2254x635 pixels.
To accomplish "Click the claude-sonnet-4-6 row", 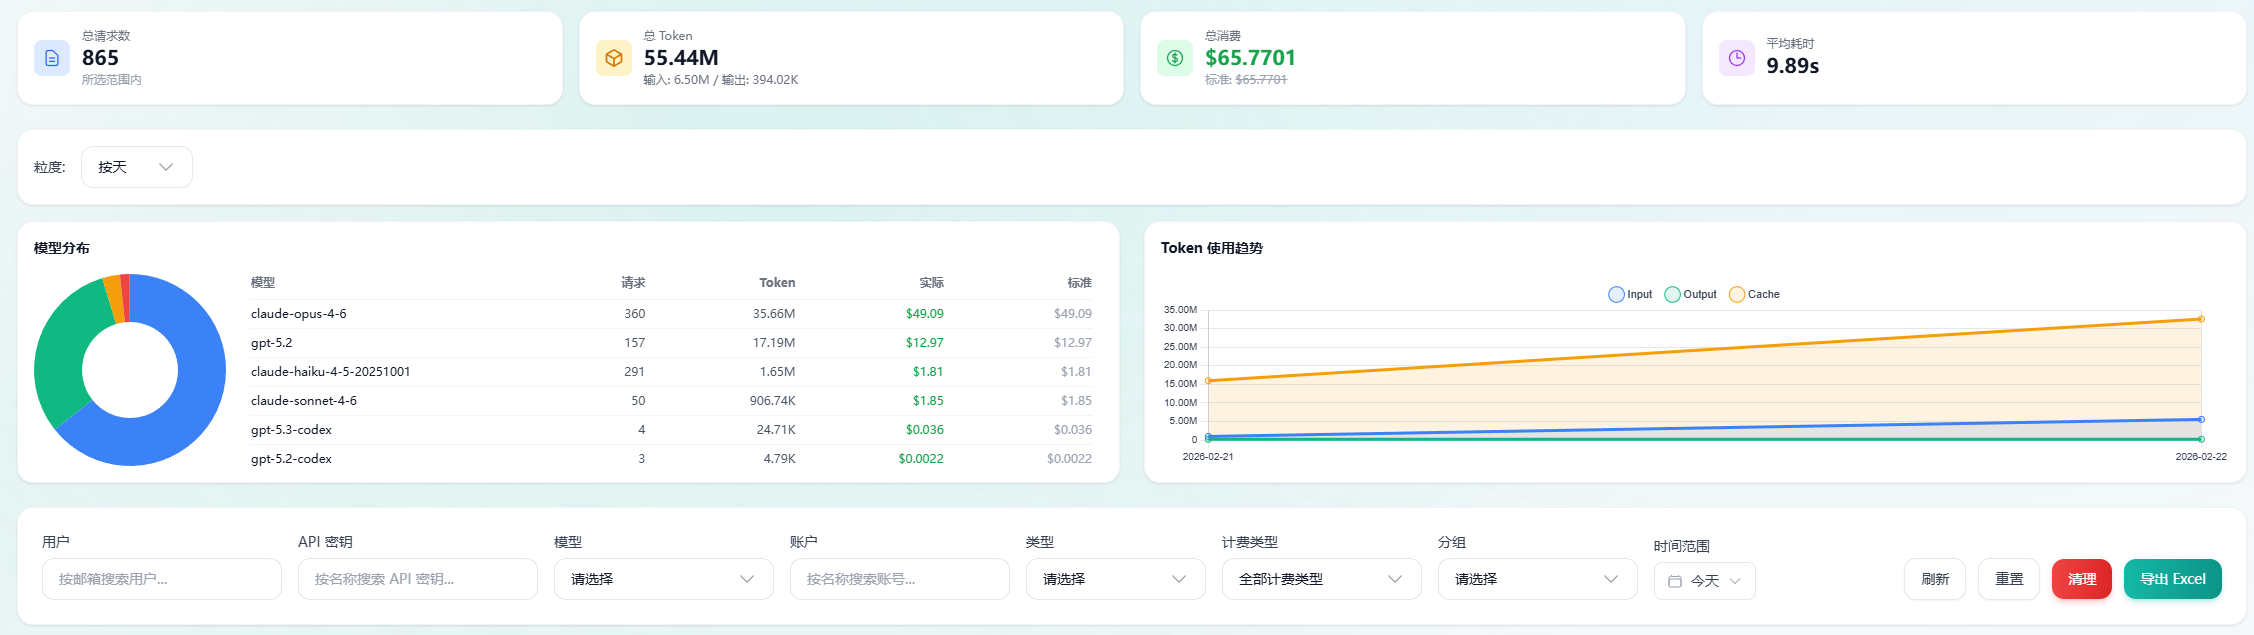I will click(x=671, y=400).
